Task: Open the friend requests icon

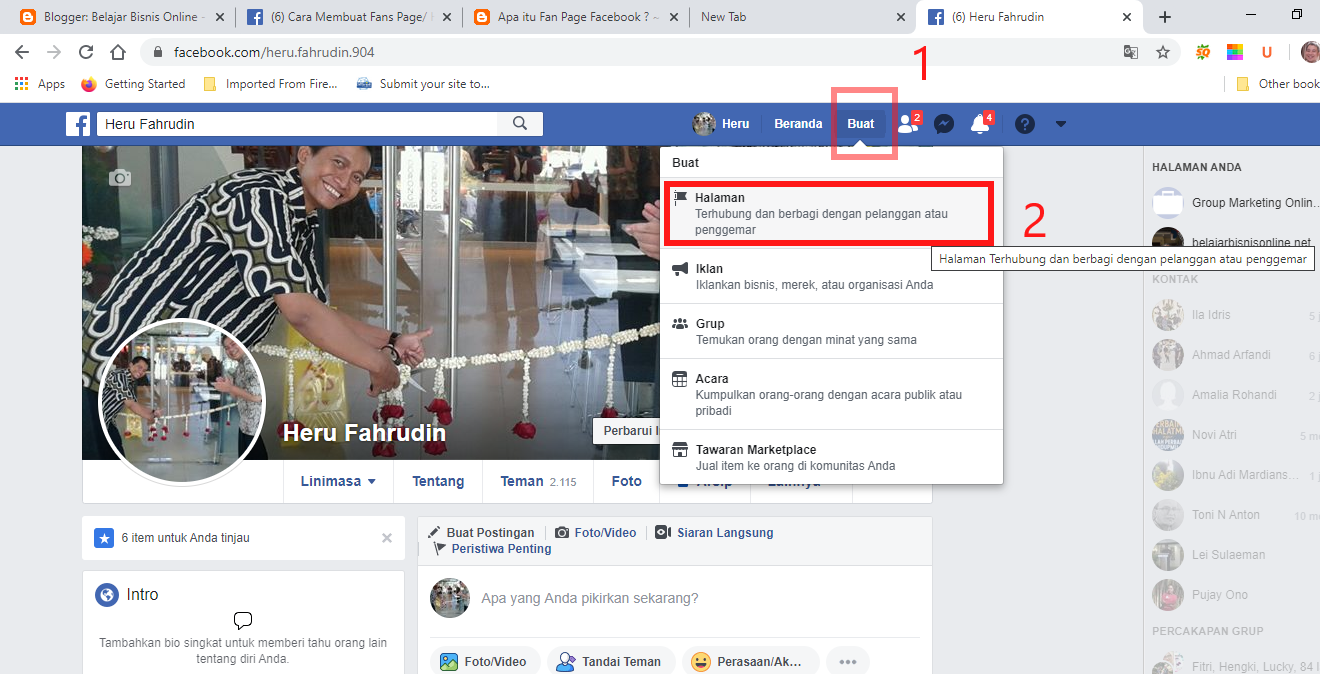Action: point(906,124)
